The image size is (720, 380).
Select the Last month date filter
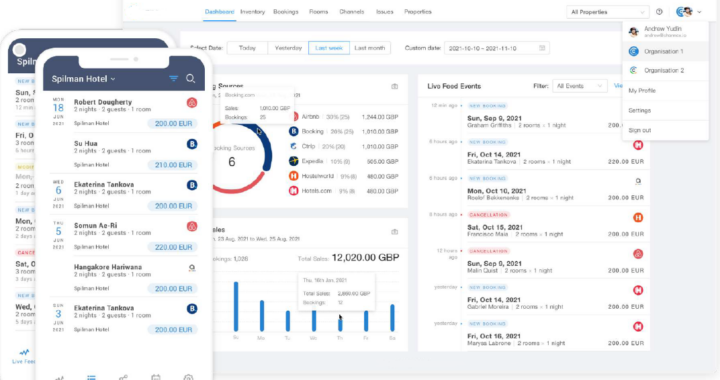click(x=370, y=48)
